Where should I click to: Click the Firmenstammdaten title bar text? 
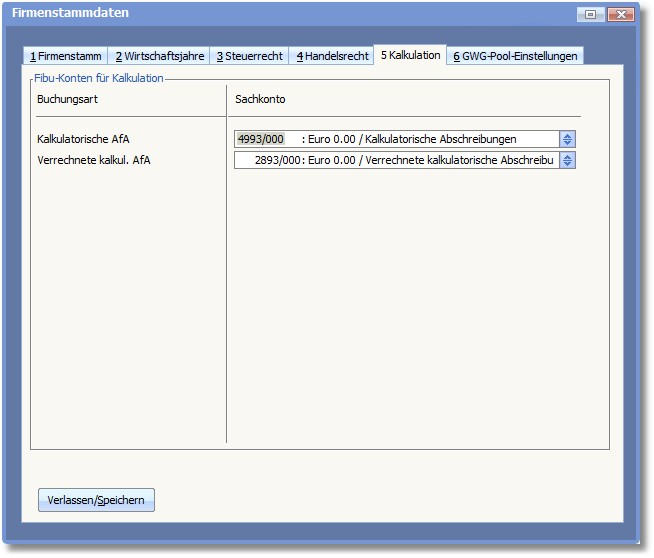point(70,13)
